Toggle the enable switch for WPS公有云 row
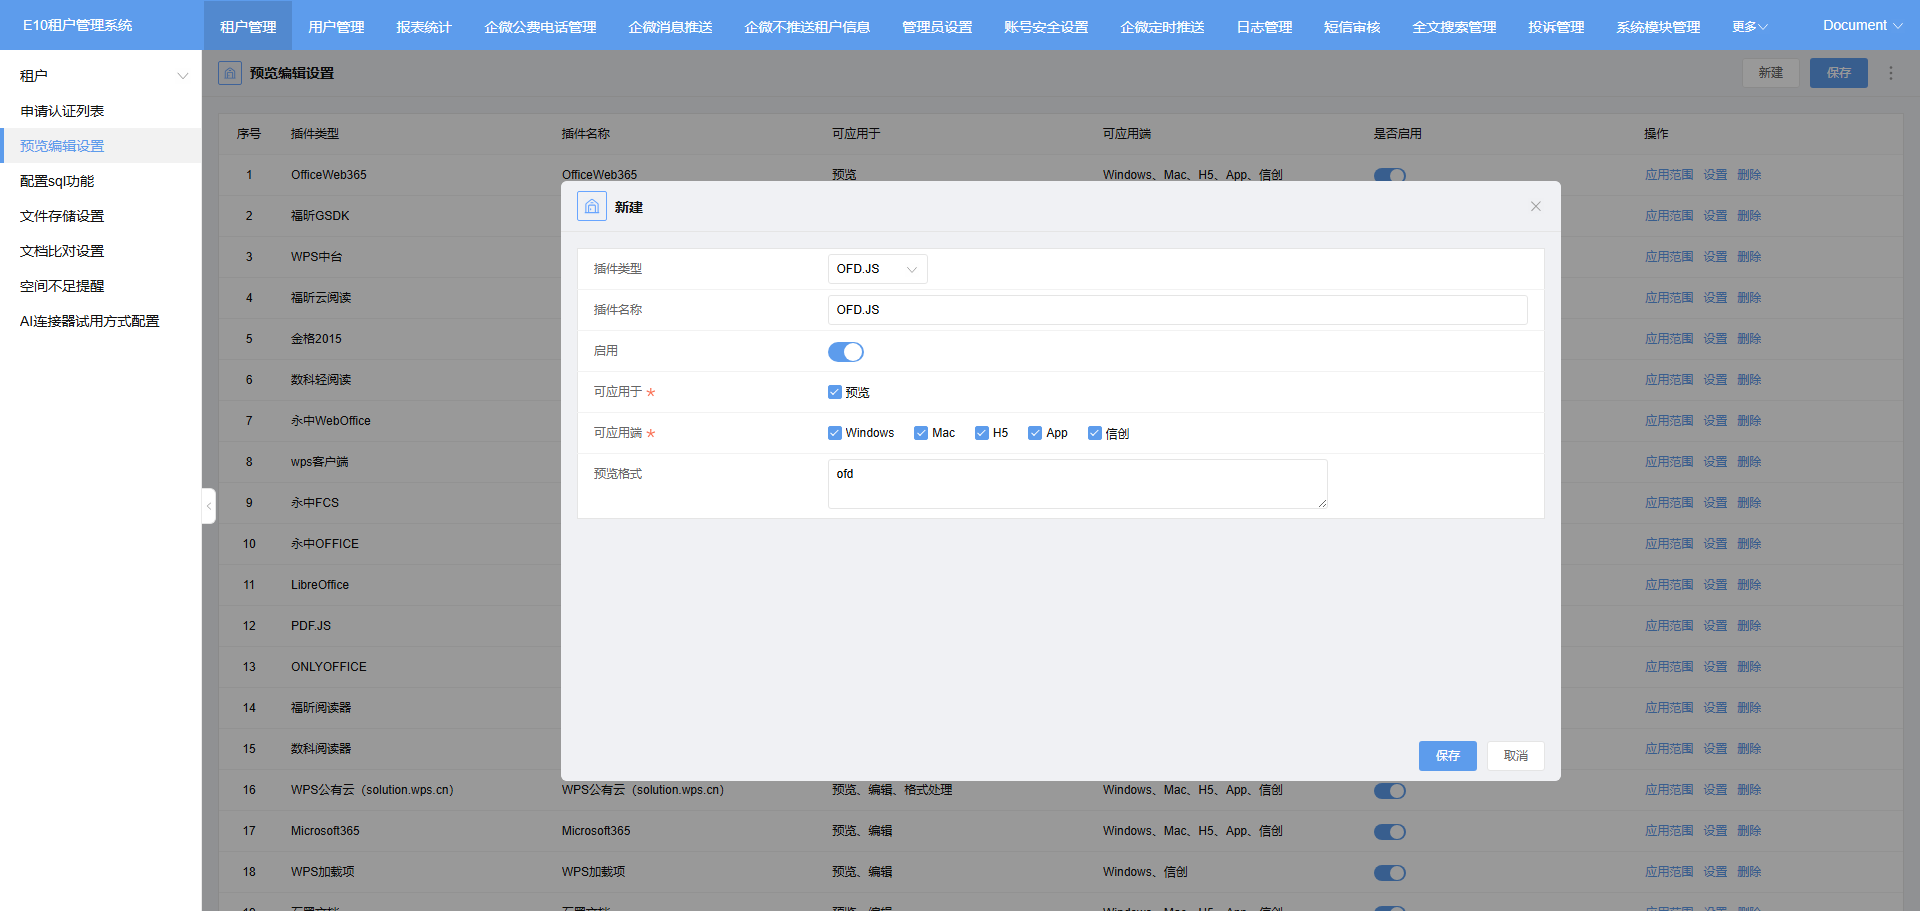 (1389, 791)
